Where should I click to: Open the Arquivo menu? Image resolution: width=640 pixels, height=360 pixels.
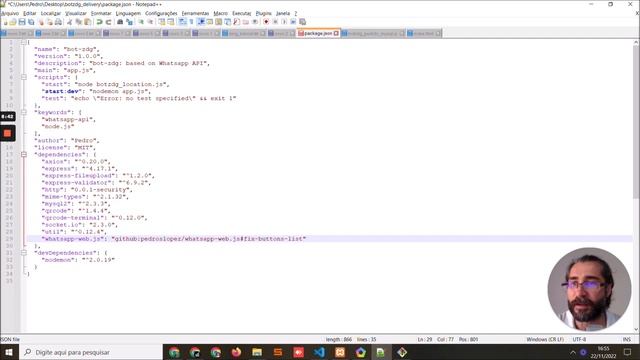(9, 13)
